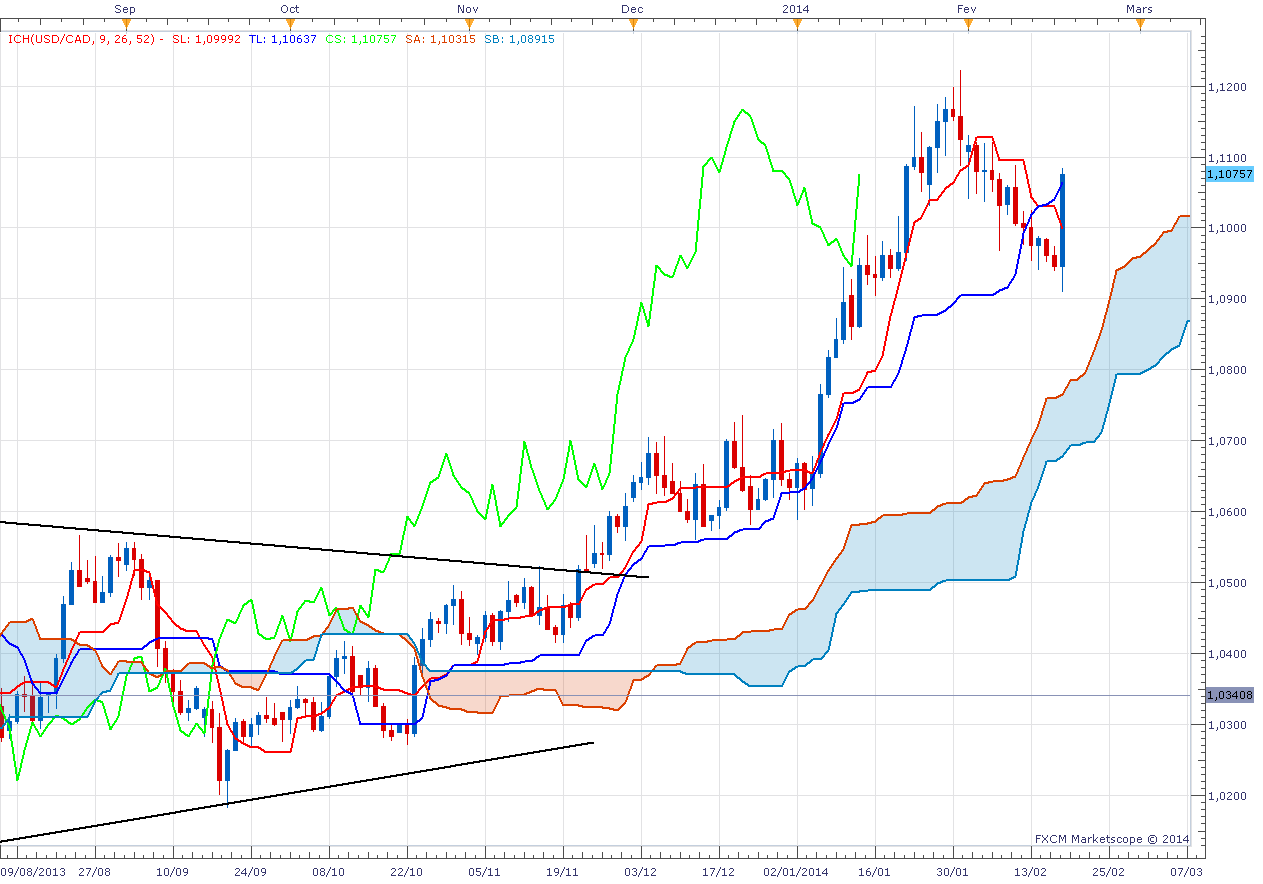Click the blue TL: 1,10637 value
The image size is (1263, 884).
[x=283, y=39]
